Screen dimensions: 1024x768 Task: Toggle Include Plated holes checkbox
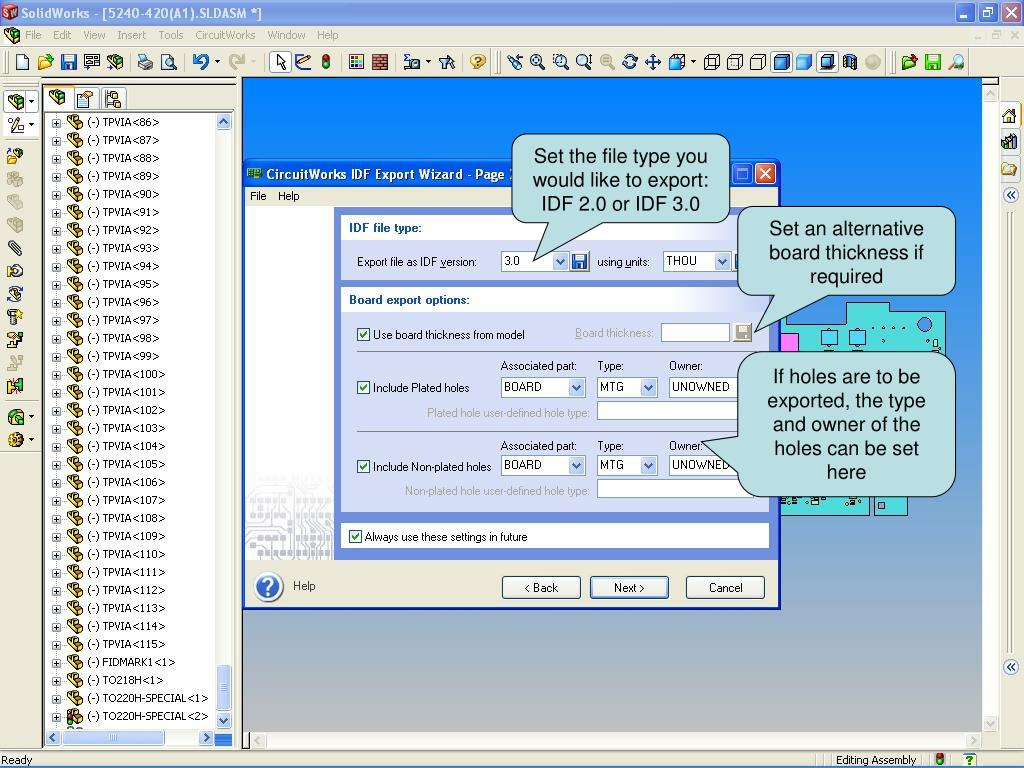click(x=363, y=388)
